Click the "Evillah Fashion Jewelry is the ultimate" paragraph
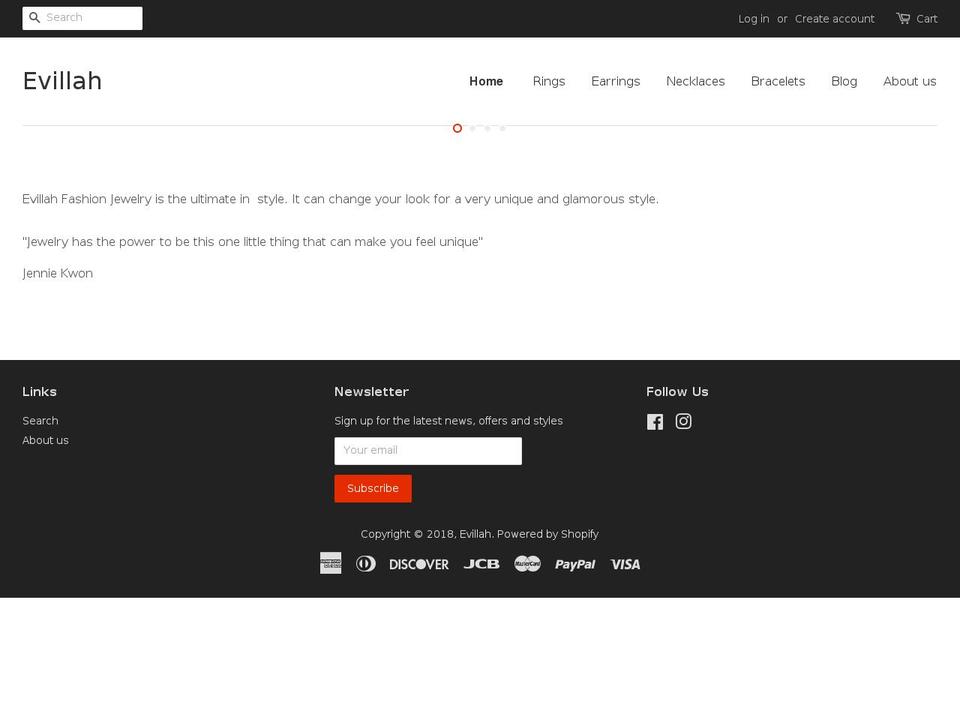This screenshot has width=960, height=720. (x=340, y=199)
